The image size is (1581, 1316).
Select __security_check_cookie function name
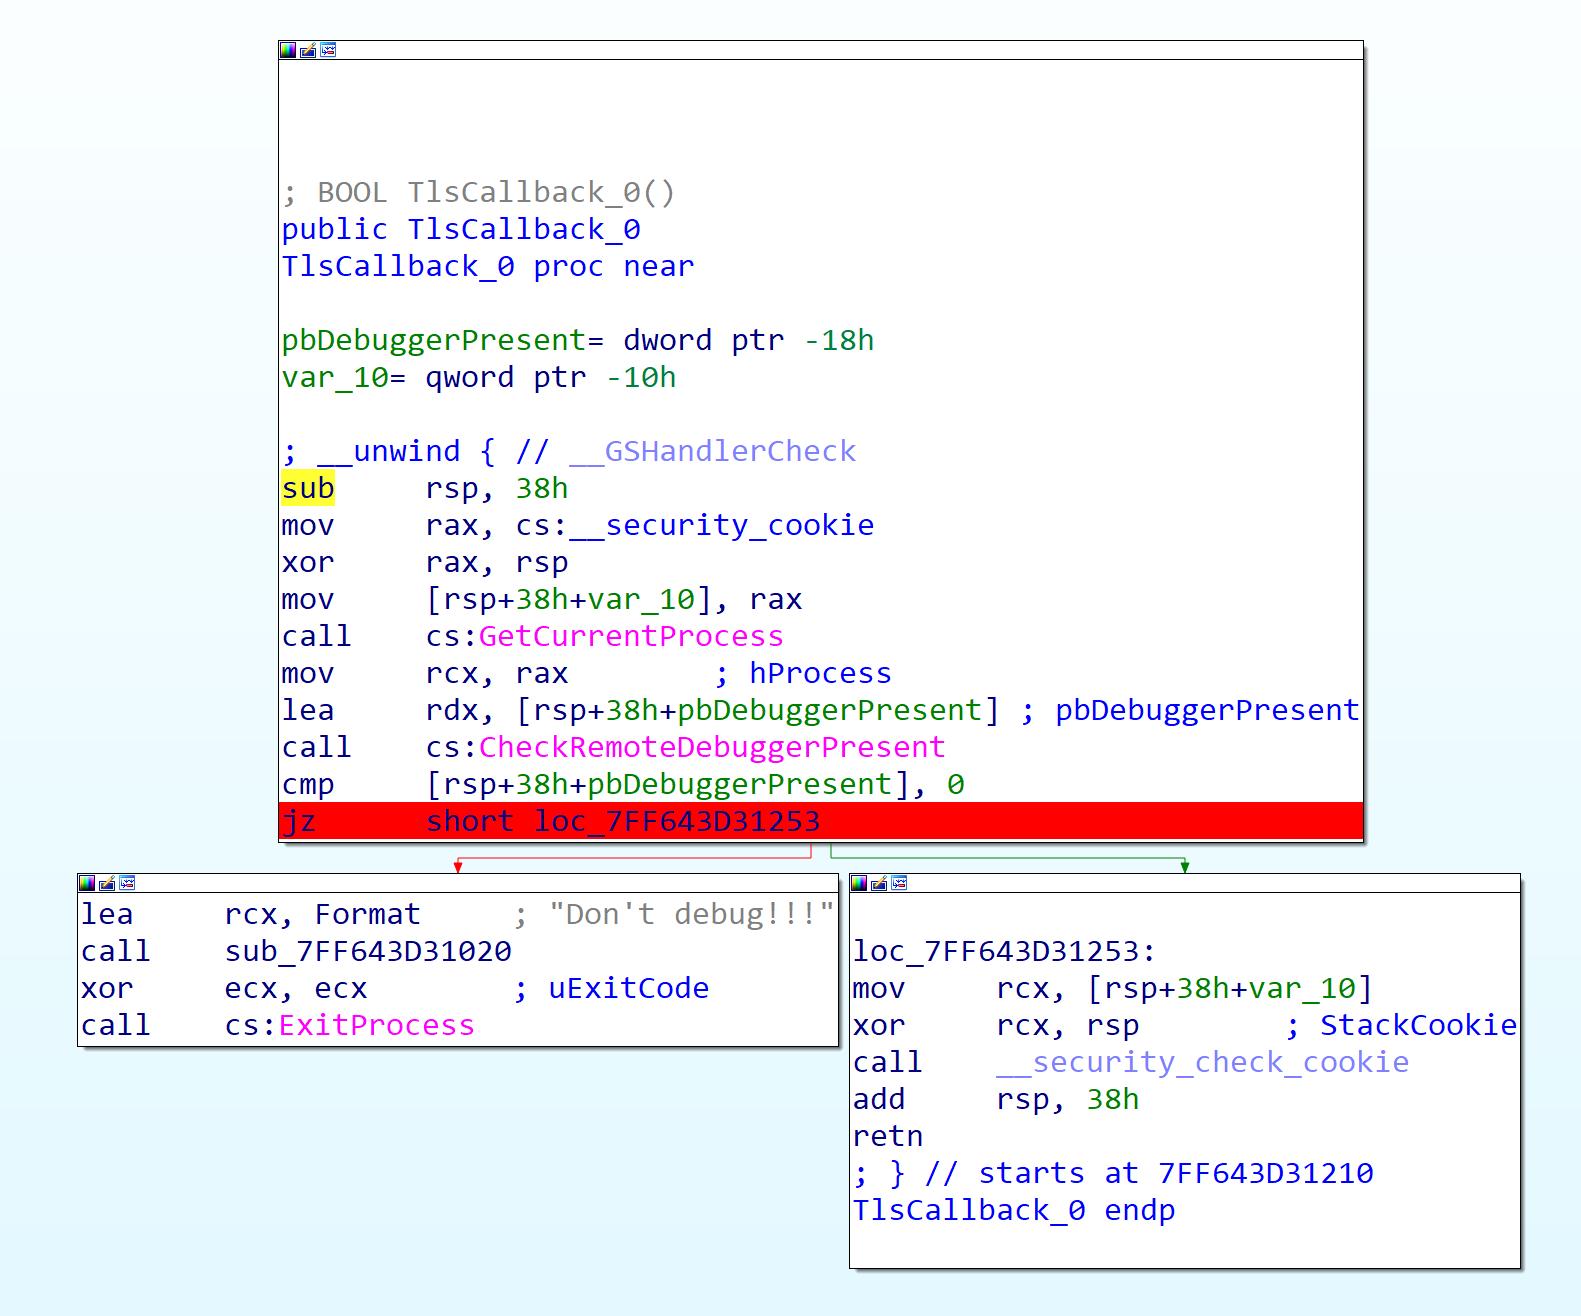[1202, 1062]
